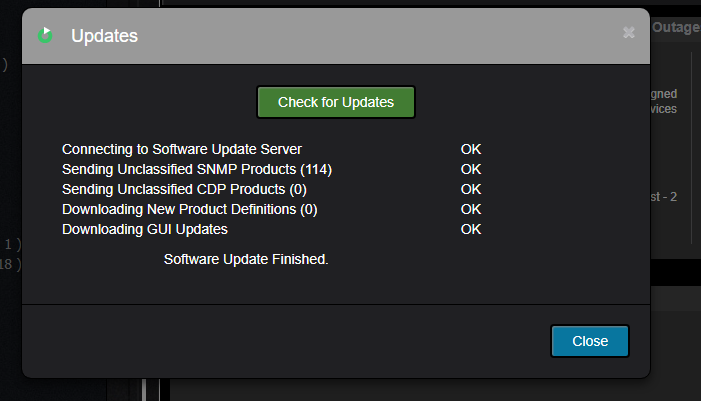This screenshot has width=701, height=401.
Task: Click OK status beside SNMP Products
Action: point(471,169)
